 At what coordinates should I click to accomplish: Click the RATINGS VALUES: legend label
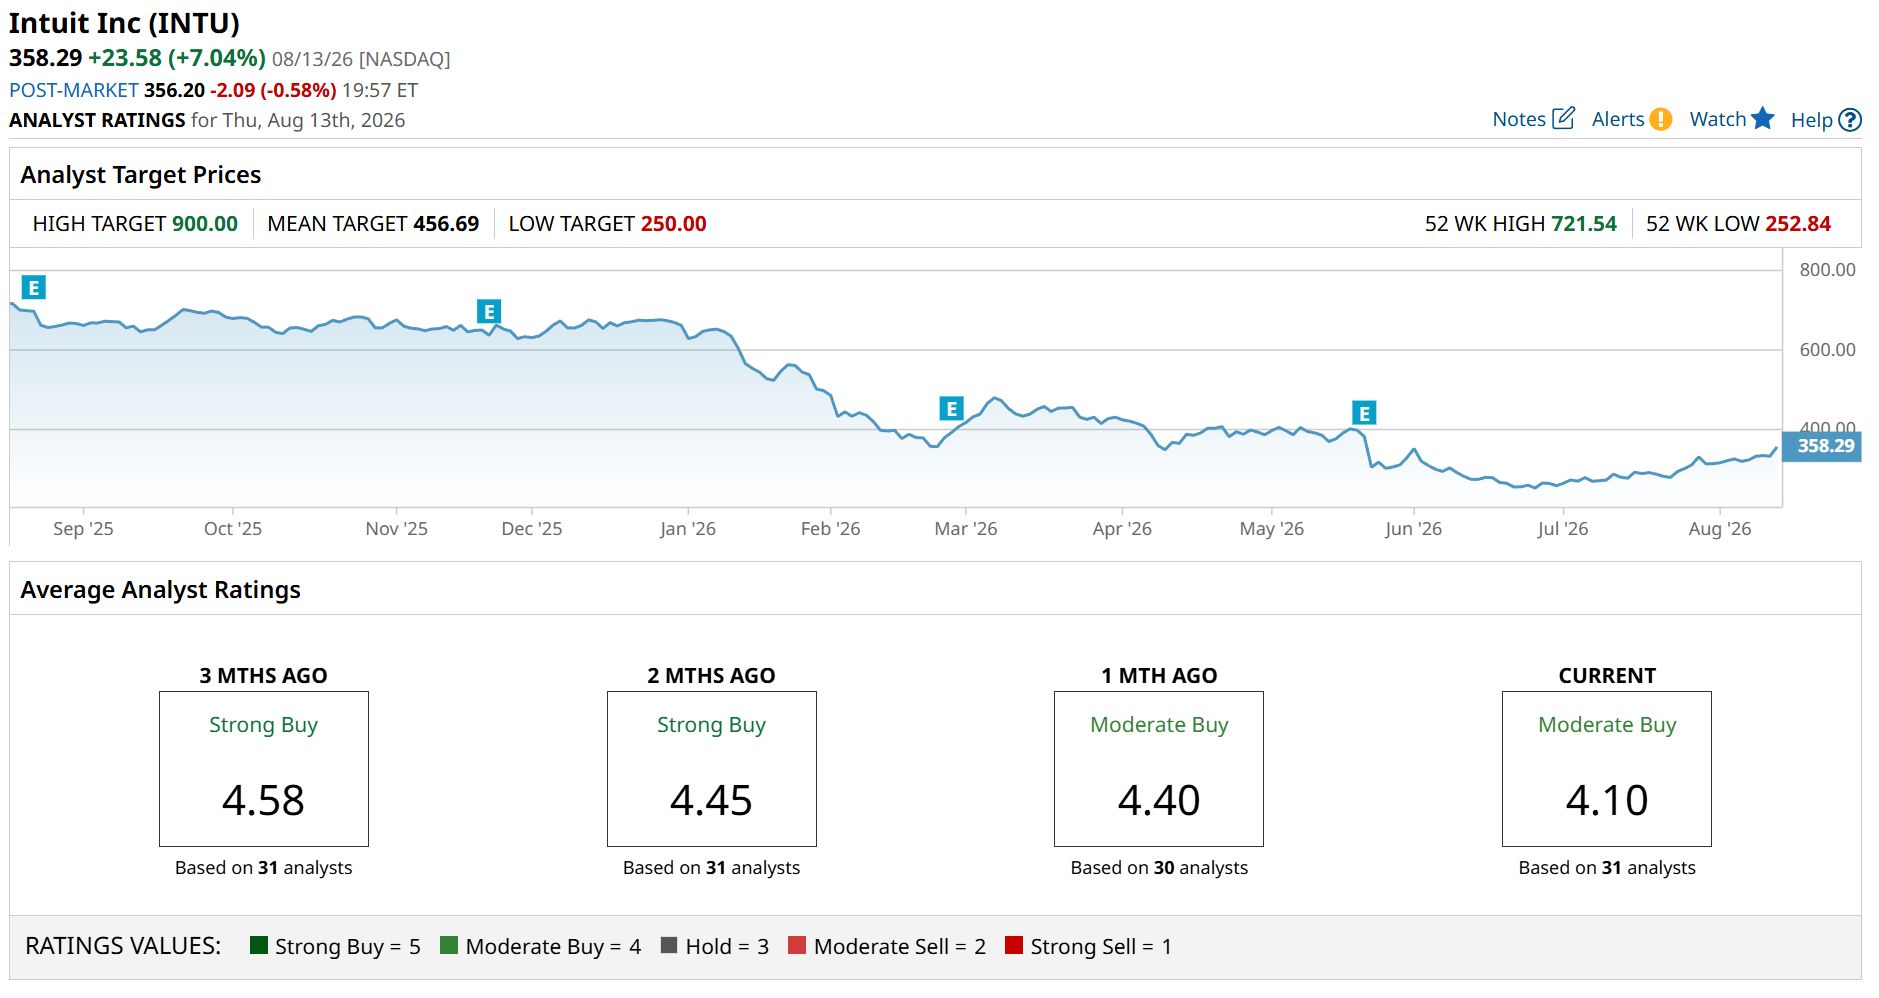pyautogui.click(x=123, y=946)
